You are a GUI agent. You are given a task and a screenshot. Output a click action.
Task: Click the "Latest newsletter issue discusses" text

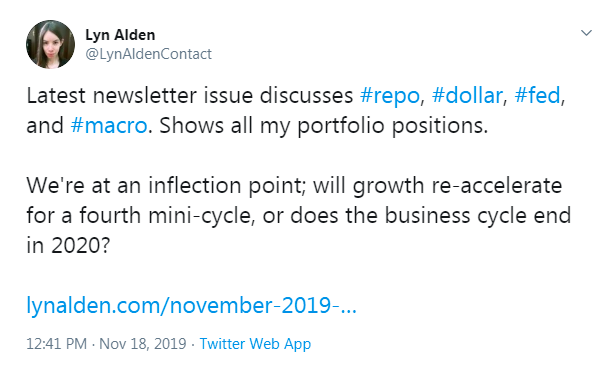tap(190, 95)
